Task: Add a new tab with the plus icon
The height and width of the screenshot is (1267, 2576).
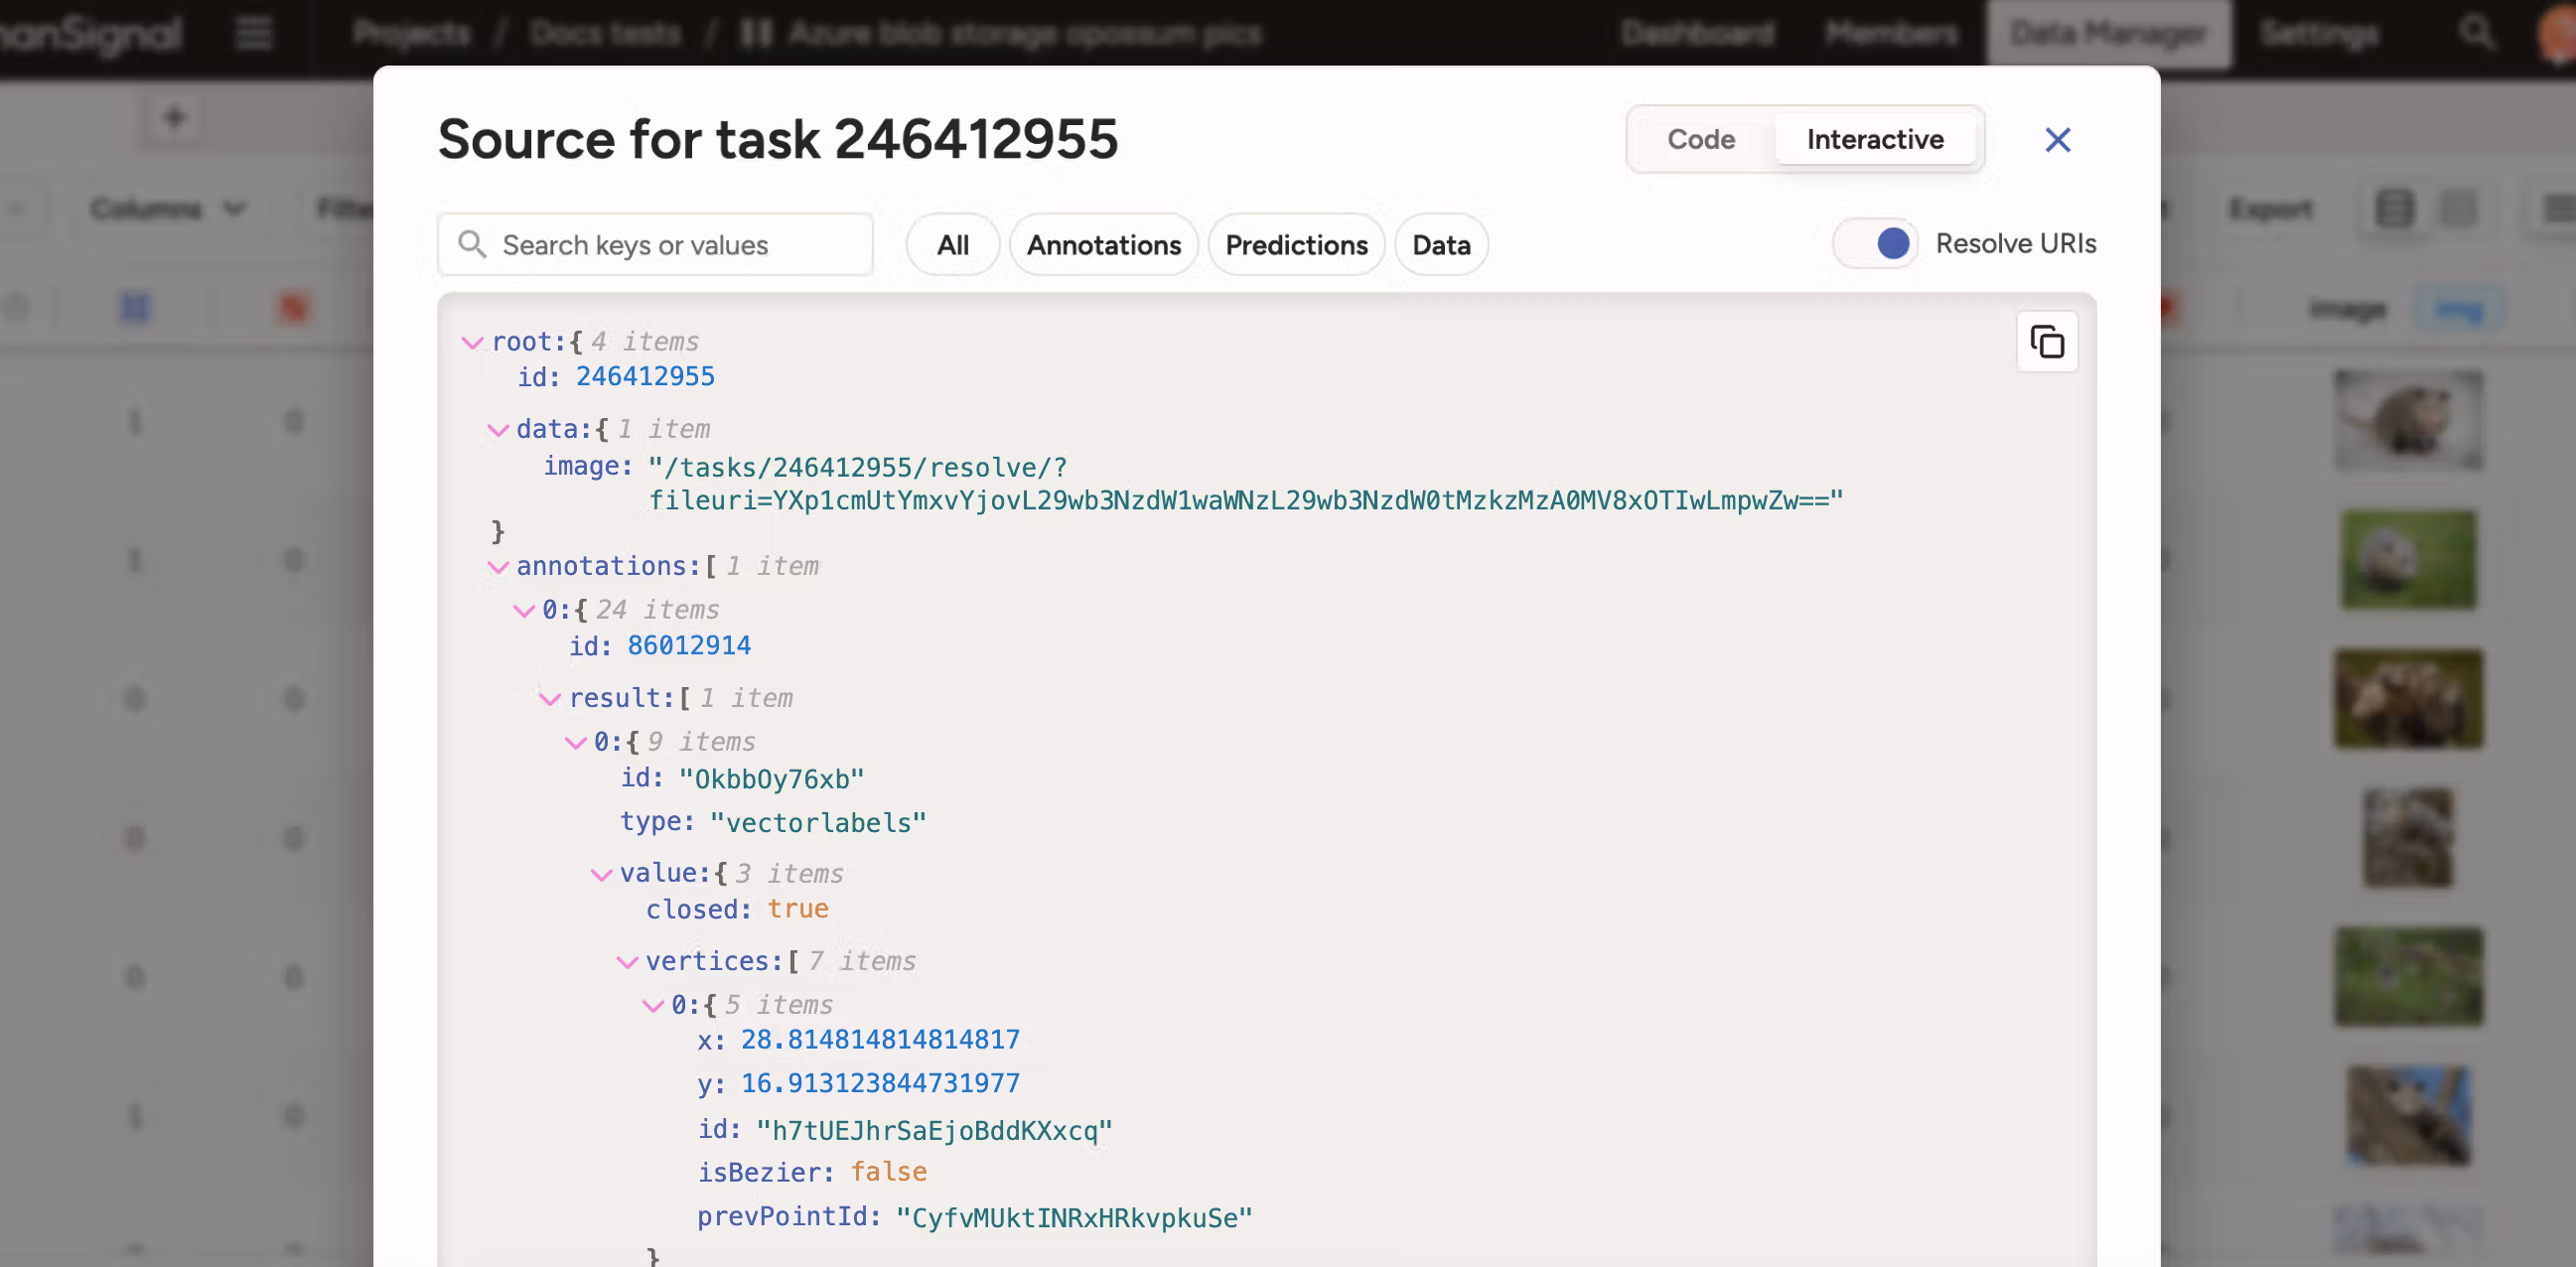Action: 175,116
